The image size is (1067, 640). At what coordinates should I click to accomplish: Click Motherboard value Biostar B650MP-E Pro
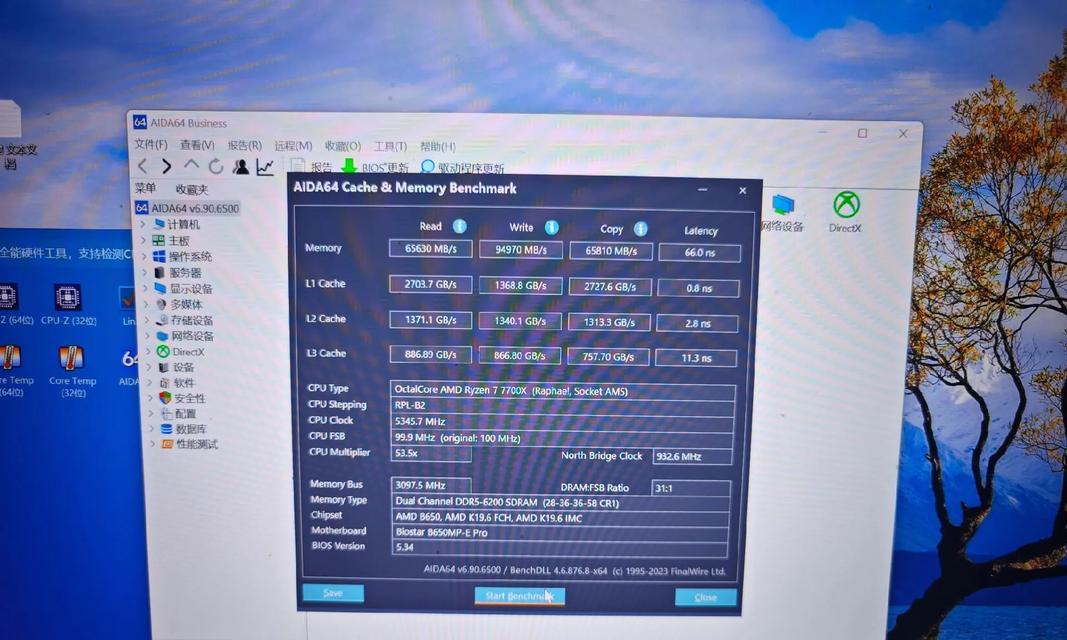click(561, 533)
